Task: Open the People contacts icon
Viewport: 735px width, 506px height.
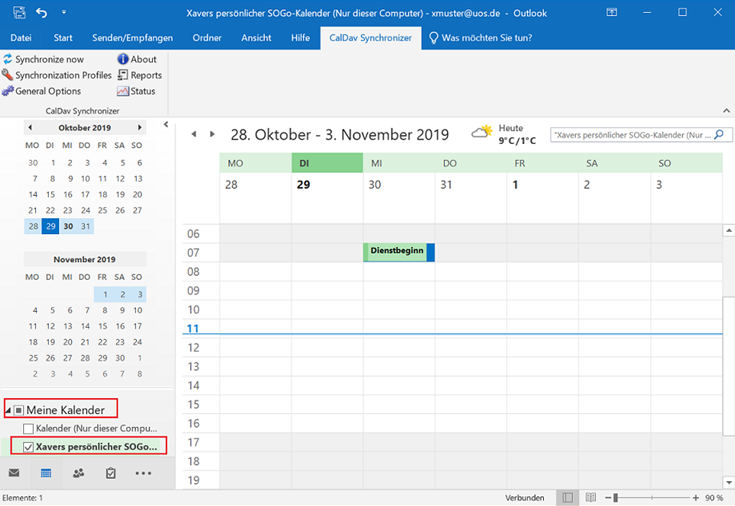Action: point(78,473)
